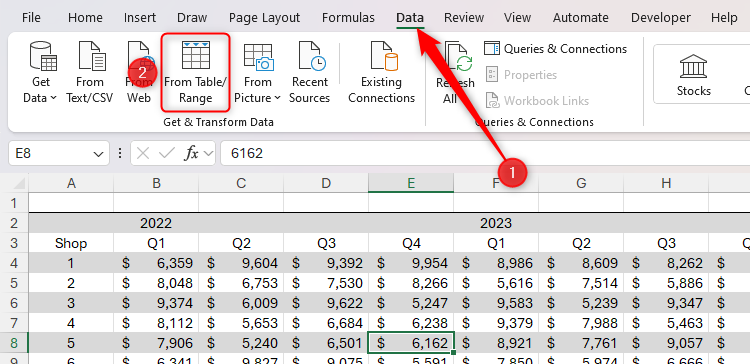Screen dimensions: 750x364
Task: Click cell with value 9,057
Action: (x=666, y=343)
